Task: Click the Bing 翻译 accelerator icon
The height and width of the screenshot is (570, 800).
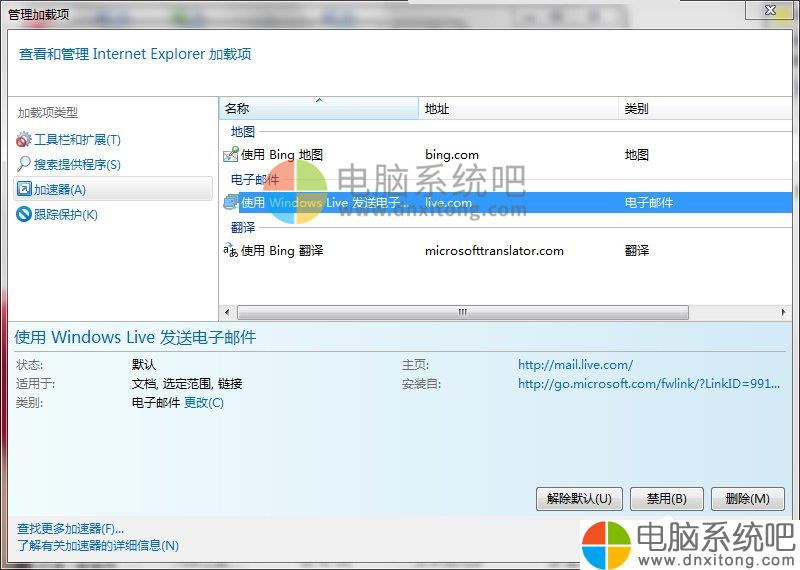Action: [x=230, y=251]
